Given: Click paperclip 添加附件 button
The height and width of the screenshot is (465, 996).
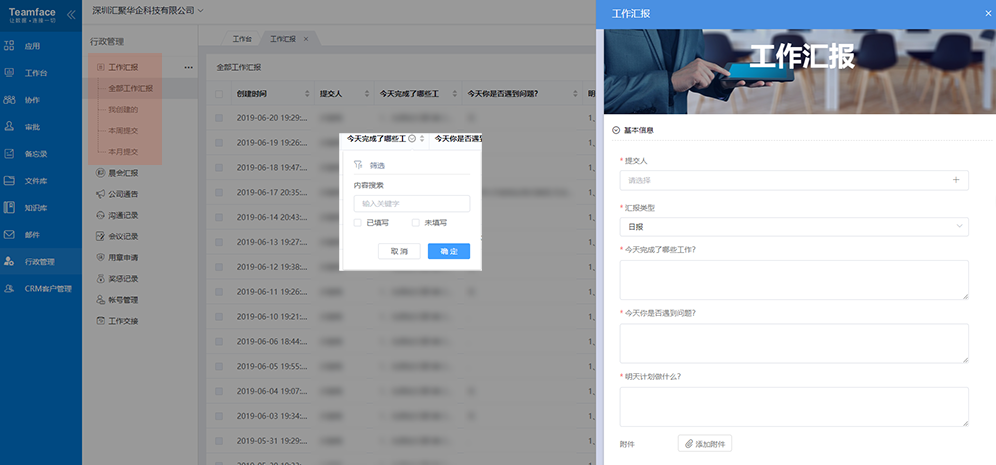Looking at the screenshot, I should coord(705,443).
